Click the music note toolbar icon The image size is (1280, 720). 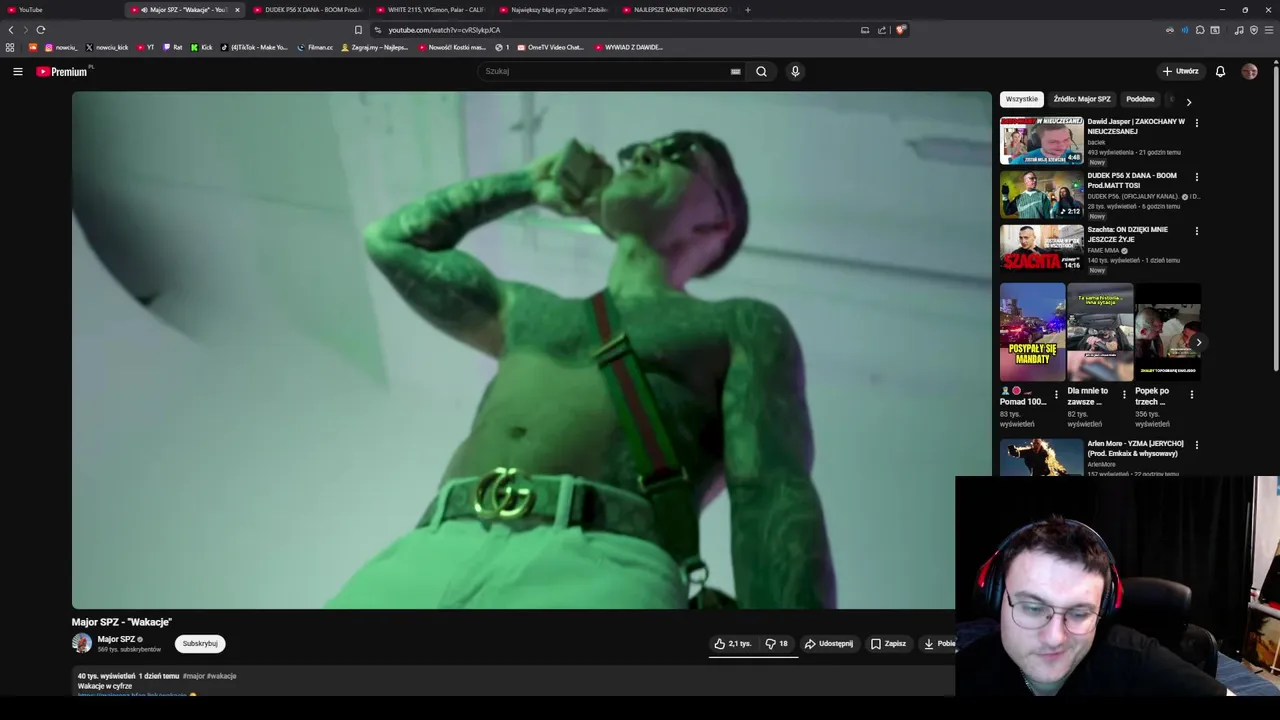[1239, 30]
